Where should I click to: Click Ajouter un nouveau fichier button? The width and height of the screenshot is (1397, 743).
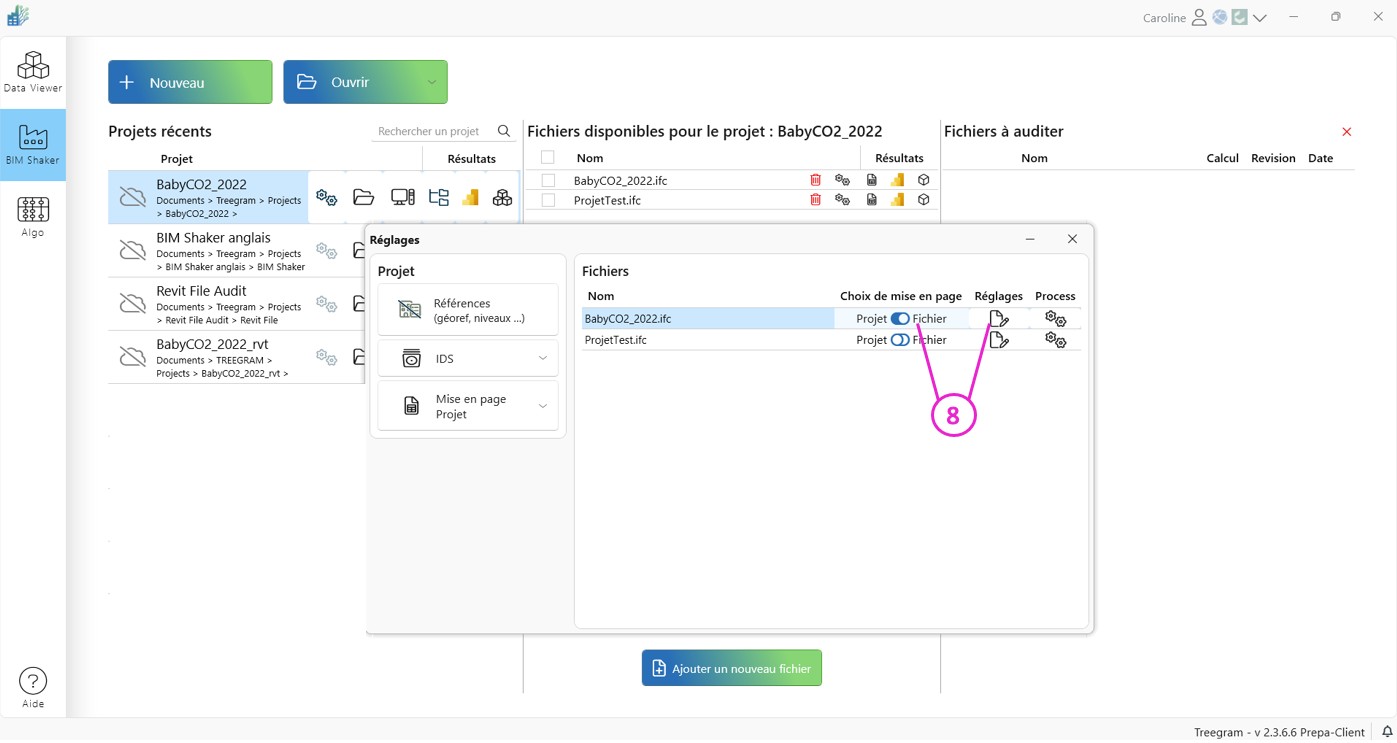coord(731,668)
